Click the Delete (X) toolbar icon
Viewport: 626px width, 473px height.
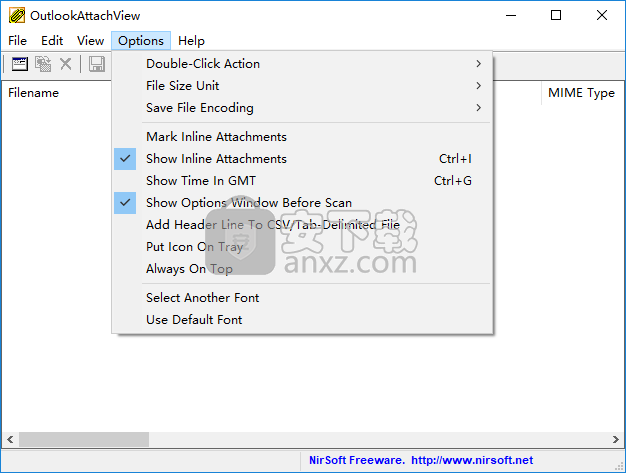click(x=65, y=64)
